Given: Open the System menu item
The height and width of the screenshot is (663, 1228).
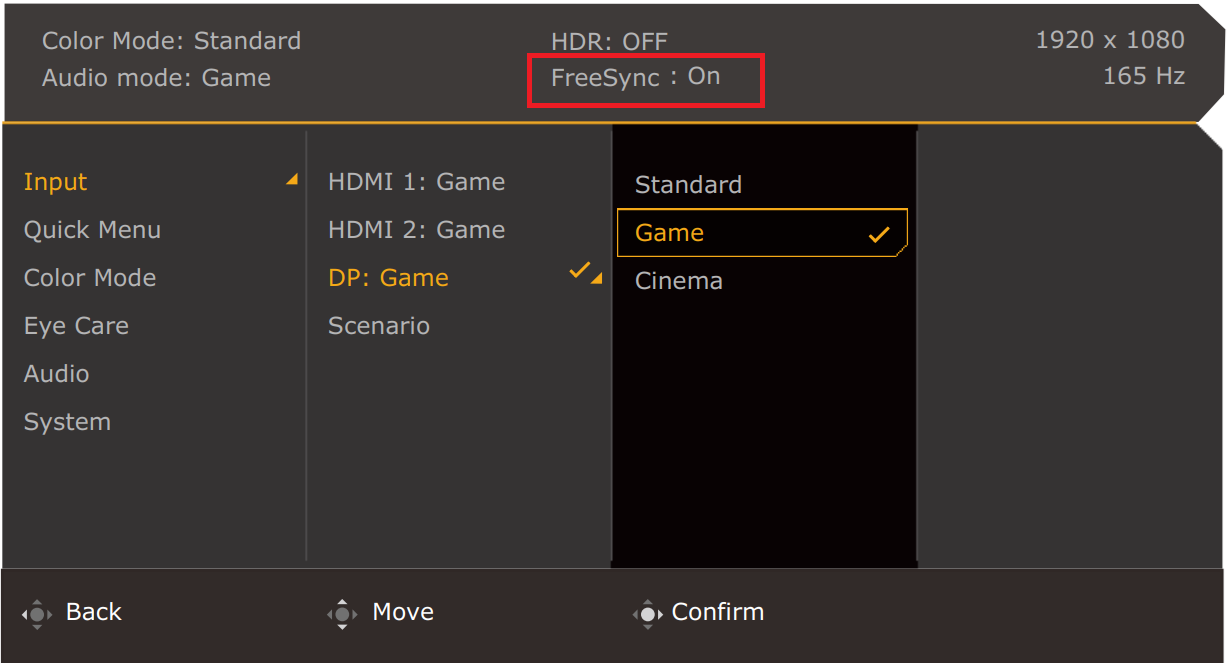Looking at the screenshot, I should click(67, 422).
